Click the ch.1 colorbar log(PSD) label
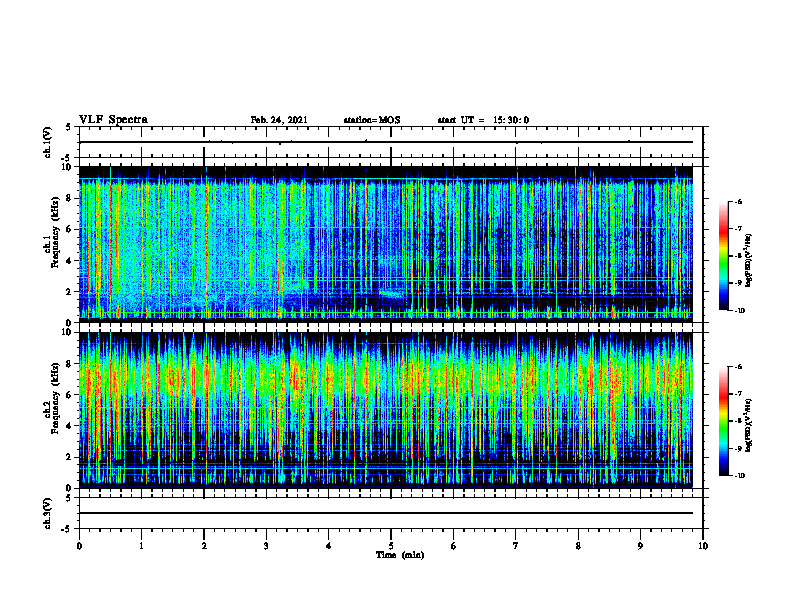792x612 pixels. tap(748, 260)
